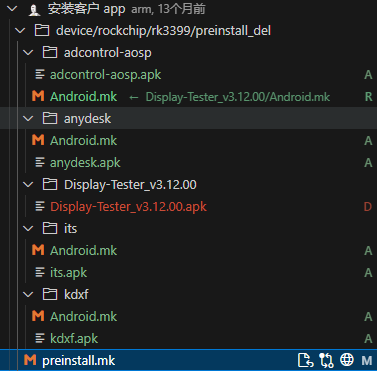The height and width of the screenshot is (371, 377).
Task: Click the device/rockchip/rk3399/preinstall_del path label
Action: pyautogui.click(x=163, y=31)
